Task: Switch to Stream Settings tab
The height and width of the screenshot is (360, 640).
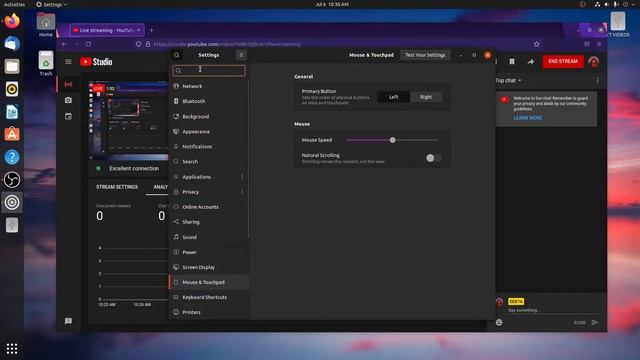Action: tap(117, 187)
